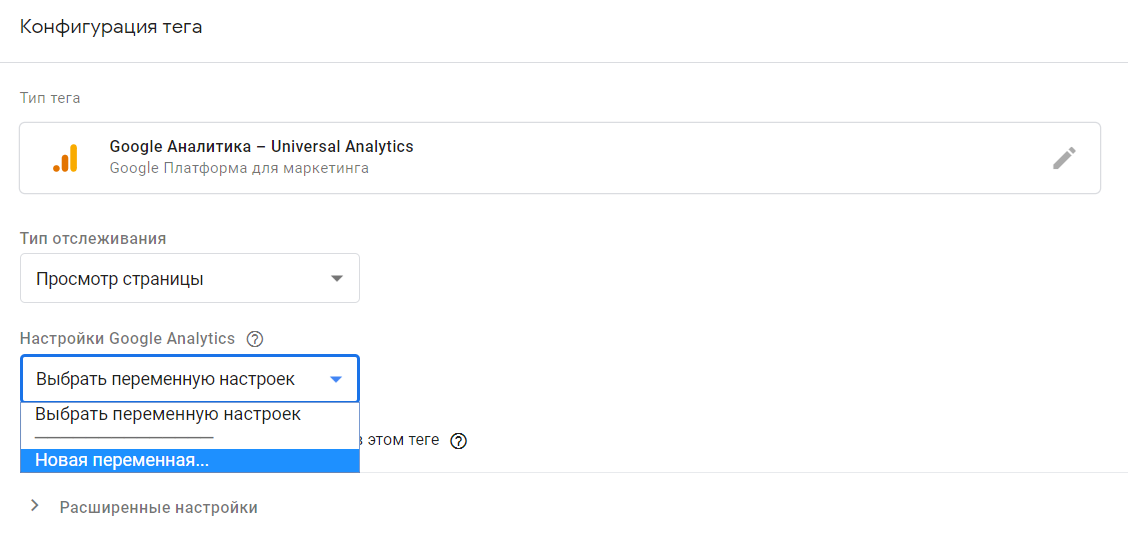Click the Google Аналитика – Universal Analytics title
The width and height of the screenshot is (1128, 534).
coord(261,147)
